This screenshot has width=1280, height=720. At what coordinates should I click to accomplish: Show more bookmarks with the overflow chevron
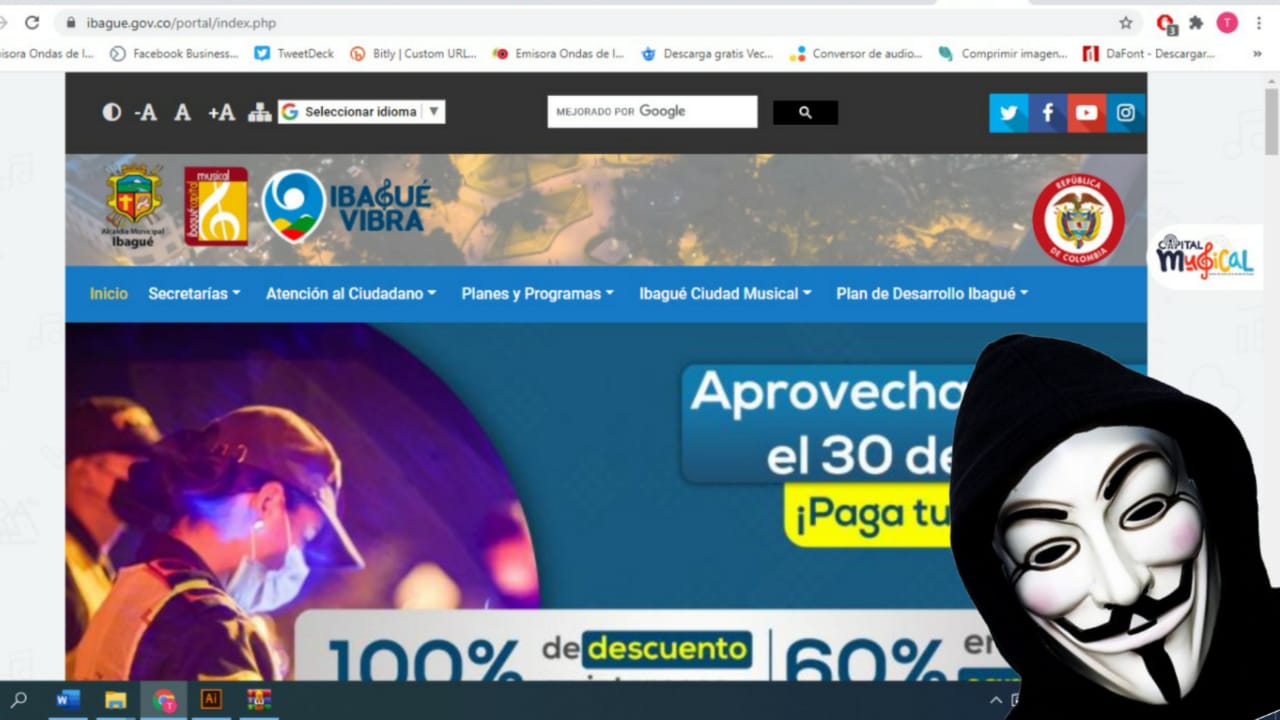point(1257,54)
